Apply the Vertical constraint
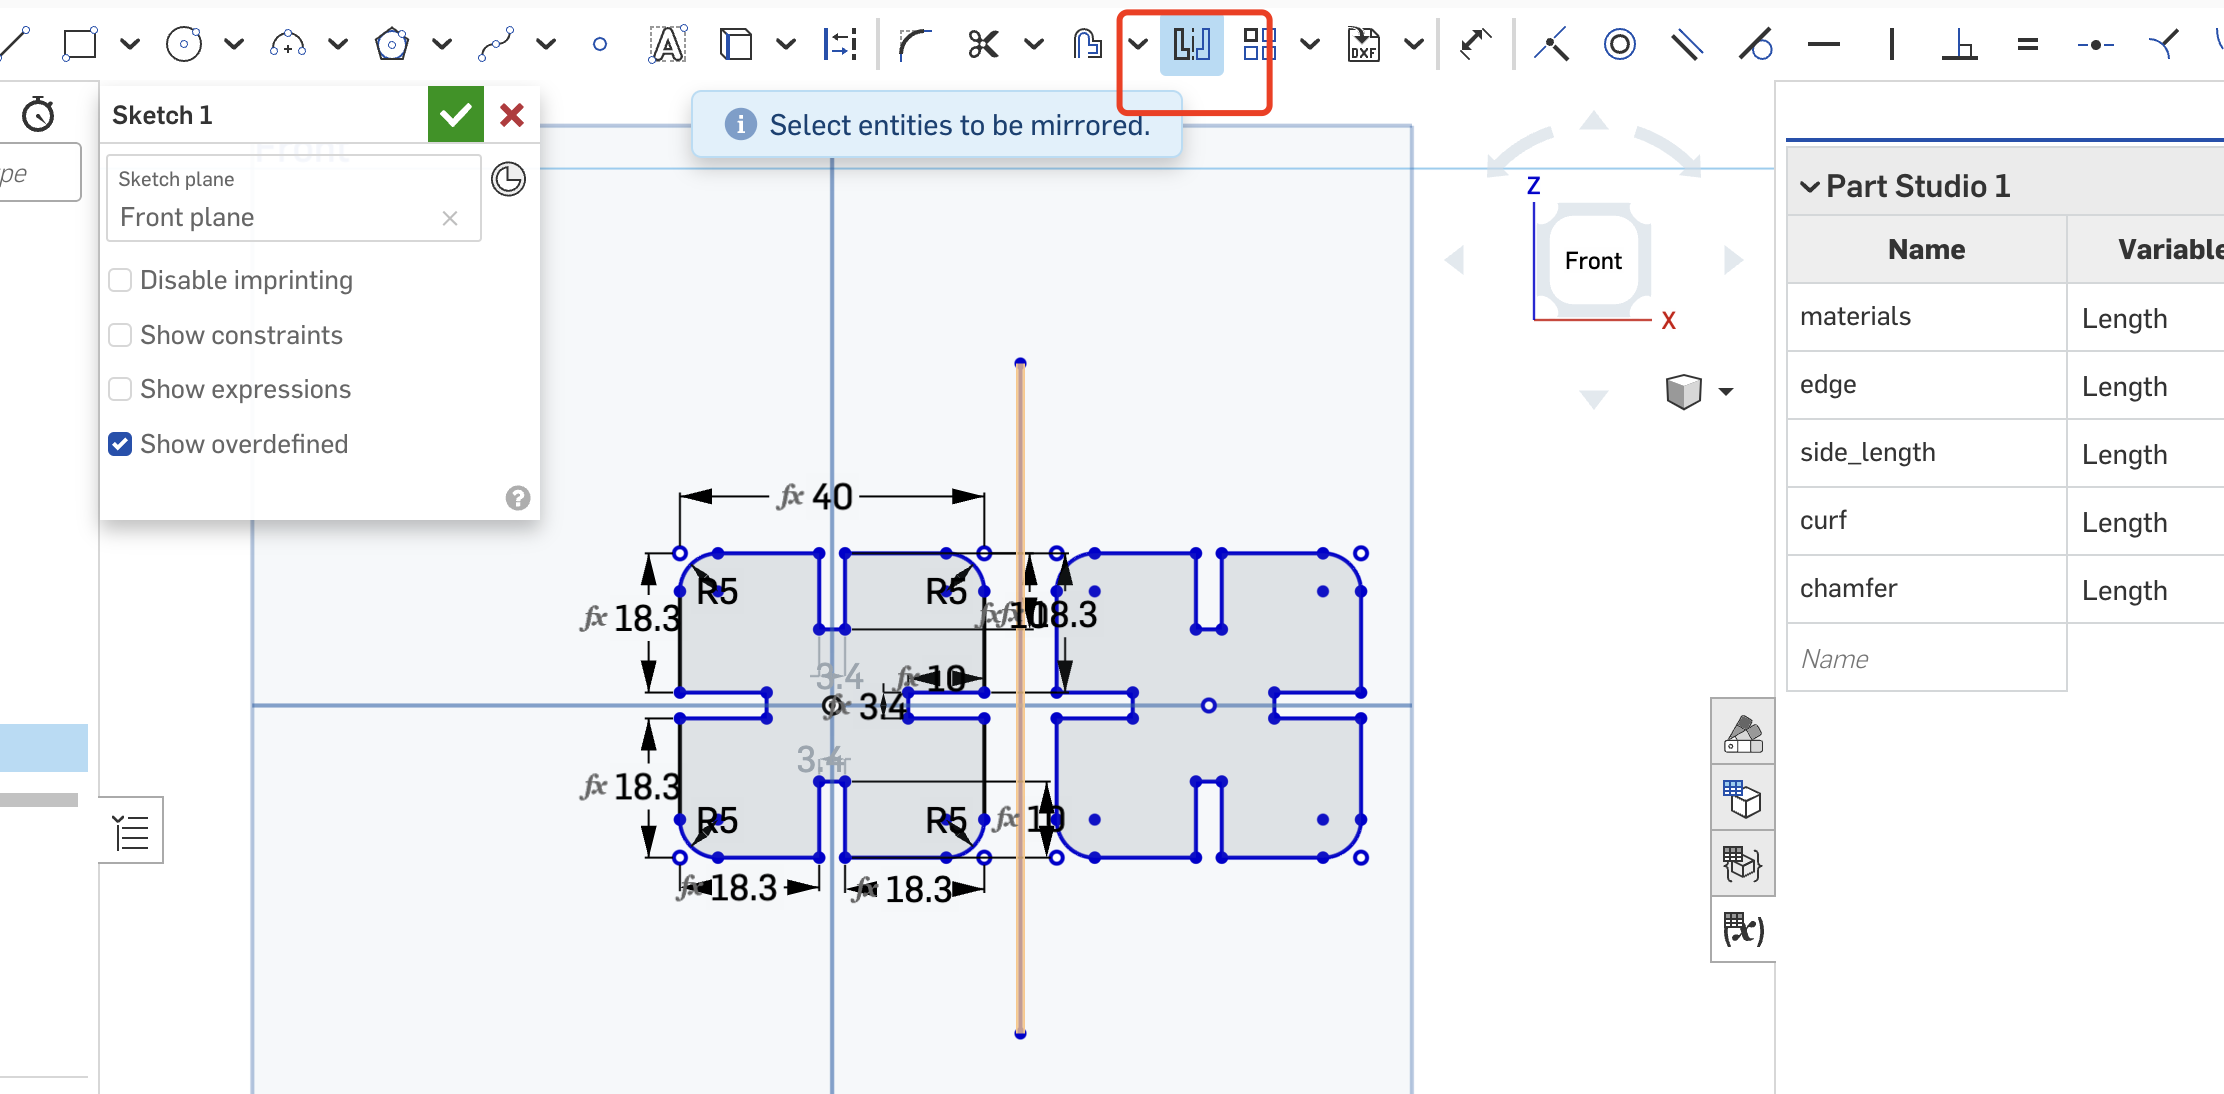This screenshot has width=2224, height=1094. 1892,44
